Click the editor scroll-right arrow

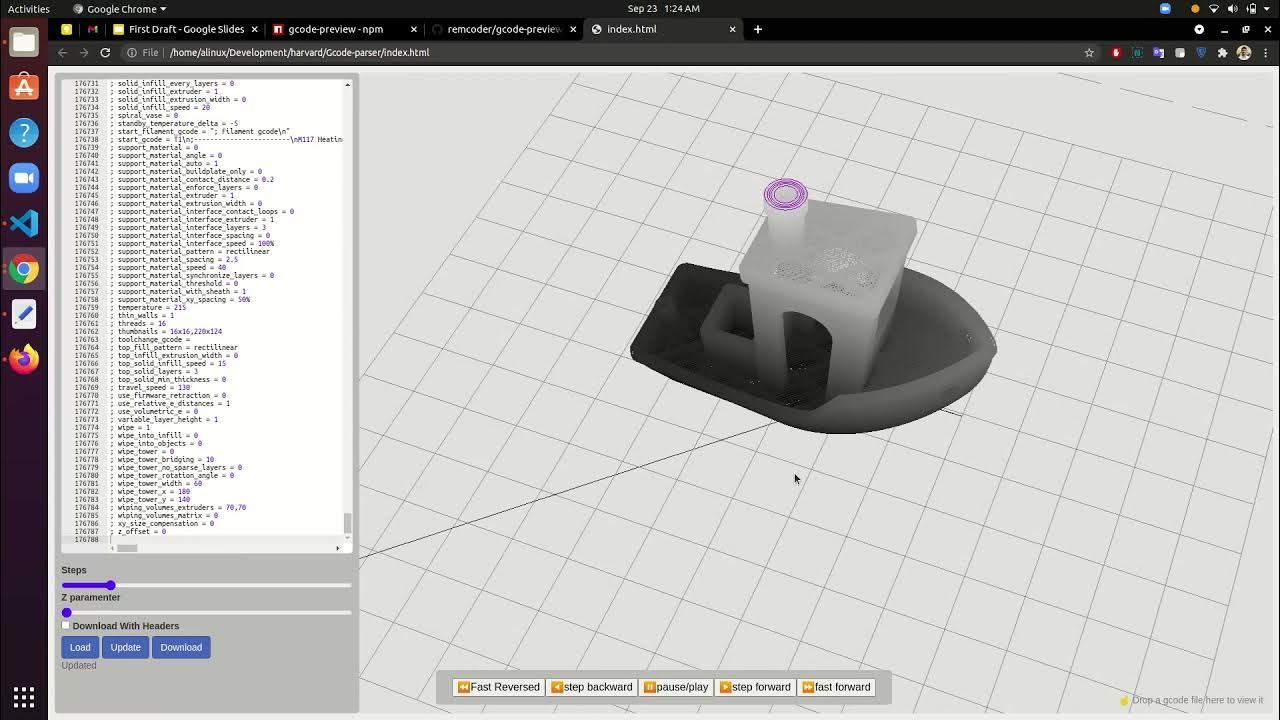337,548
